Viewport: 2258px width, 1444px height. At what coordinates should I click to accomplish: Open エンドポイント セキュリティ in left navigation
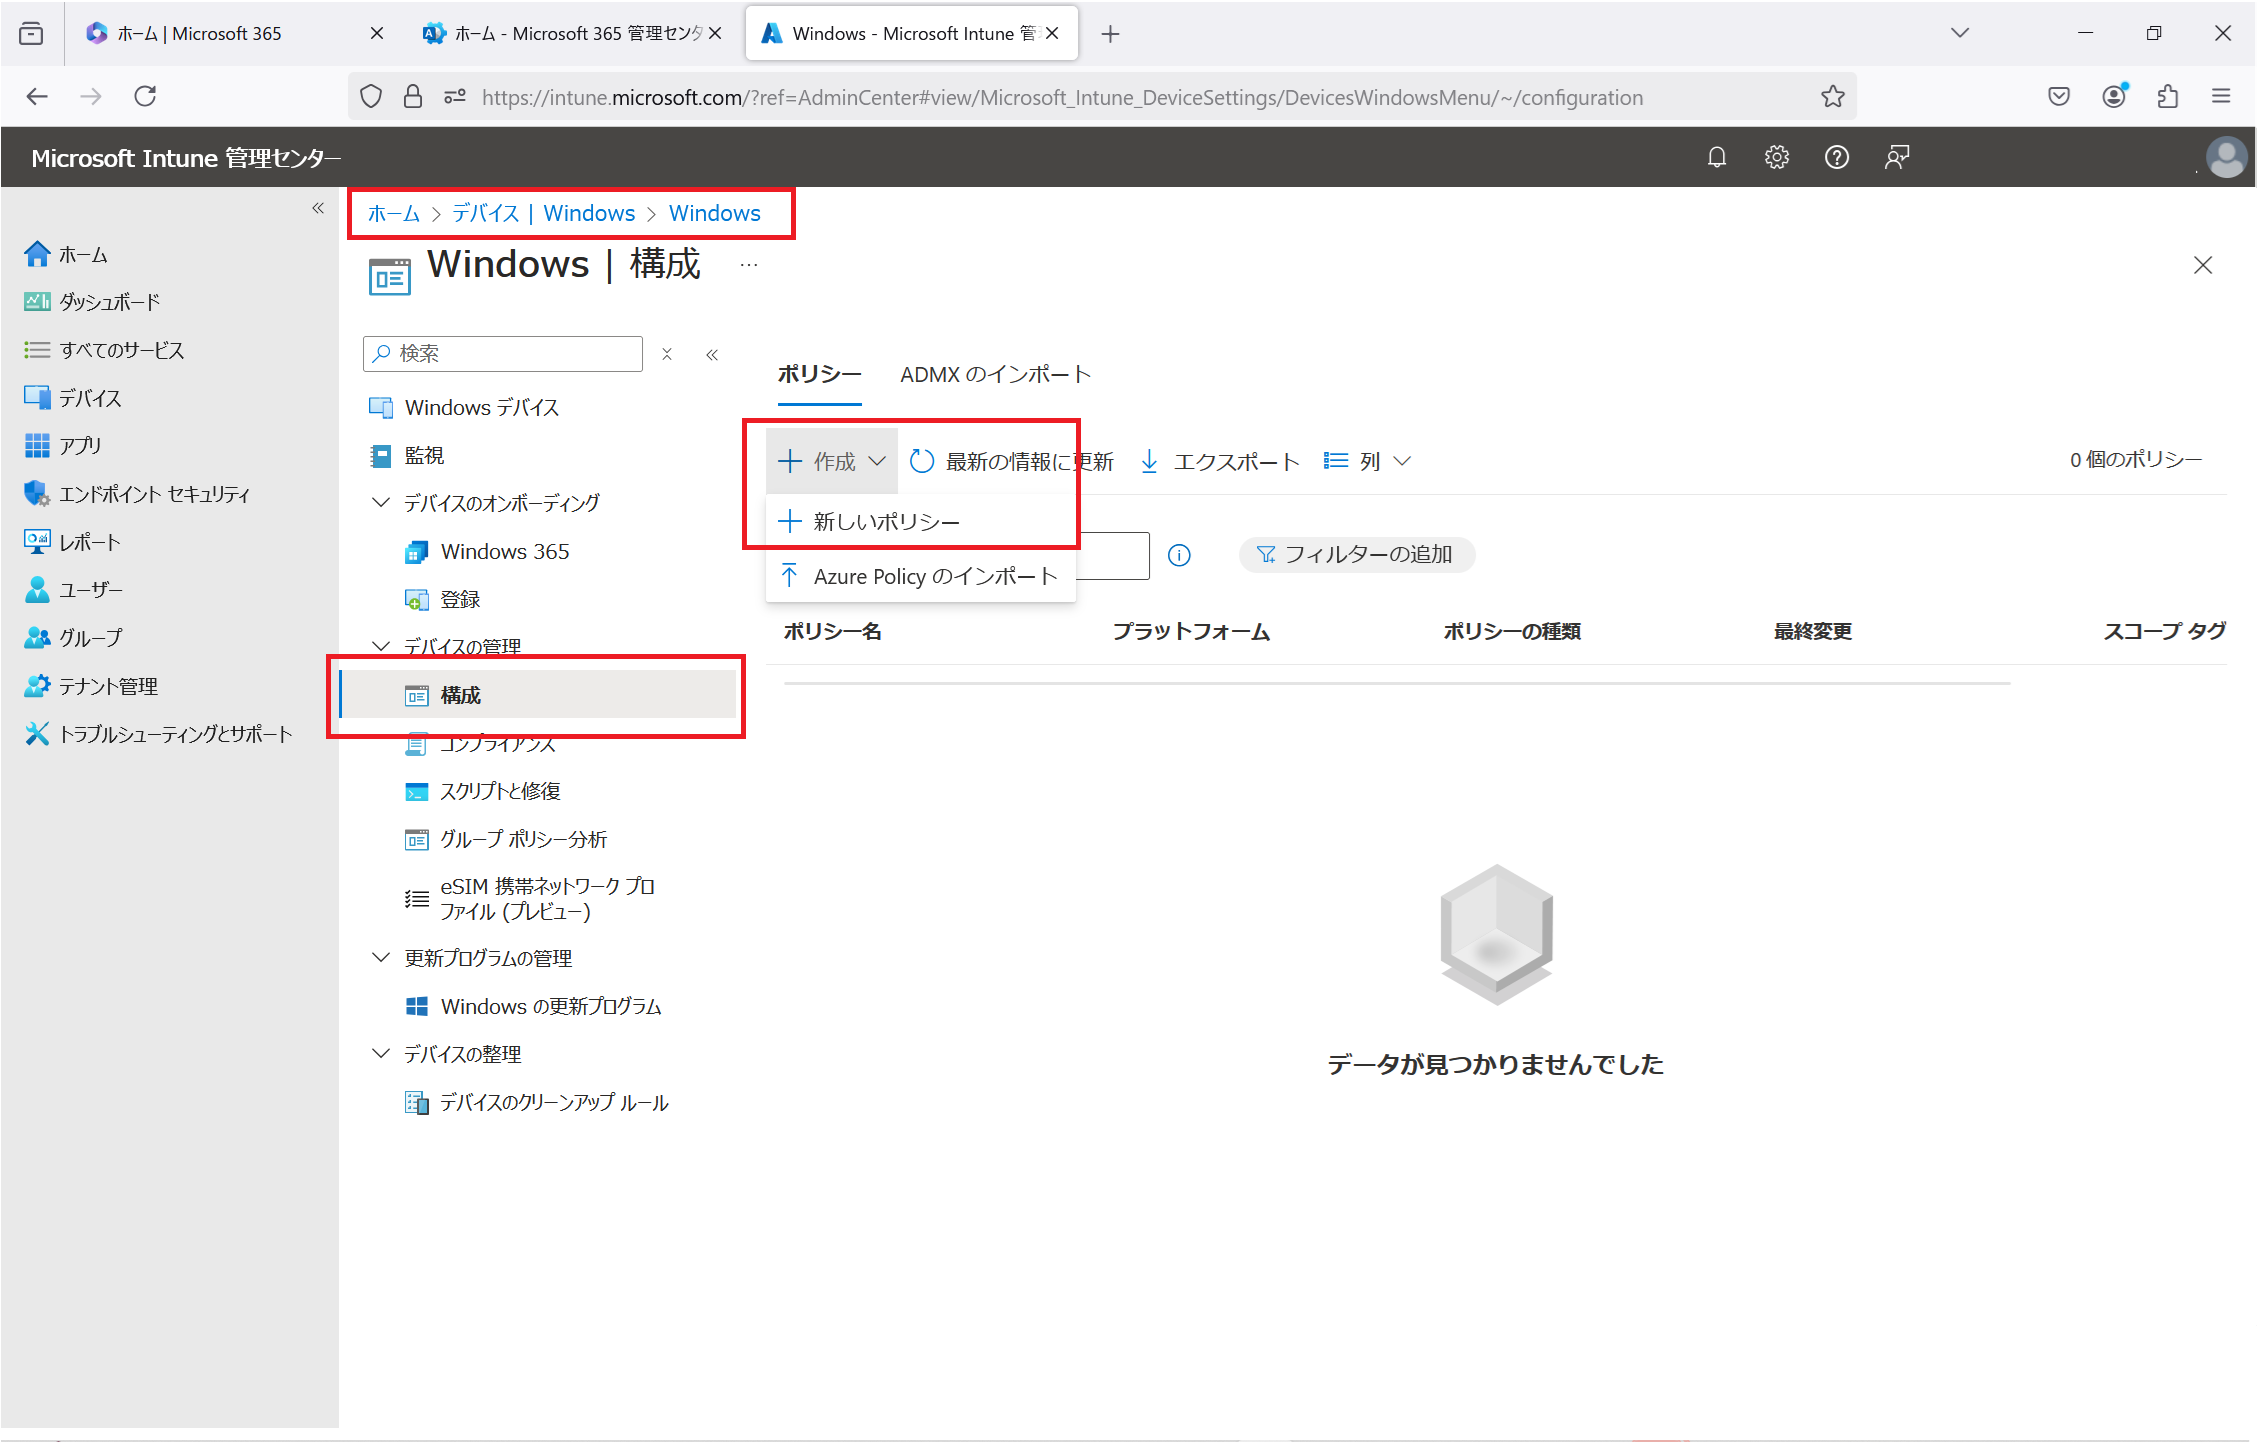tap(137, 494)
